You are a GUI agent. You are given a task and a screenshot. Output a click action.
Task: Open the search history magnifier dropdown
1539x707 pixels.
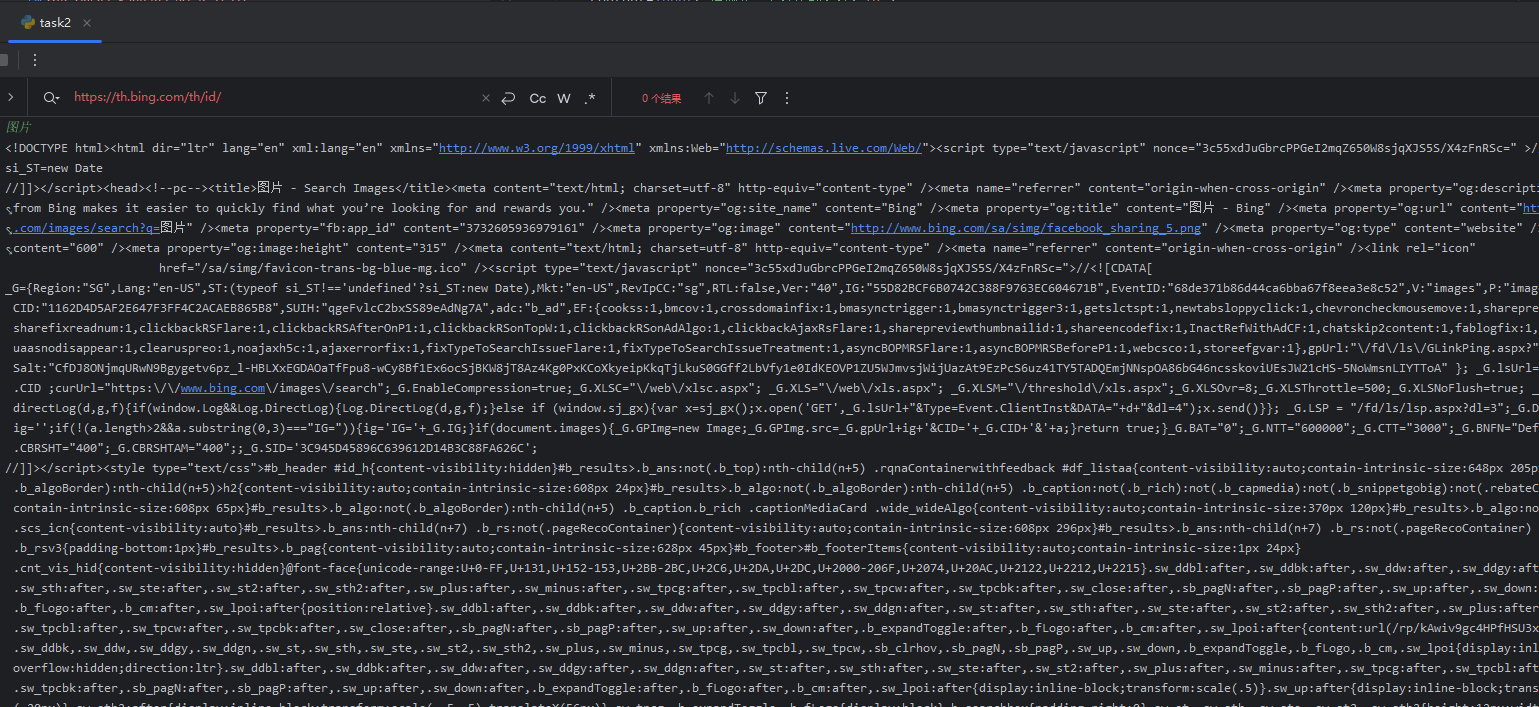coord(49,98)
